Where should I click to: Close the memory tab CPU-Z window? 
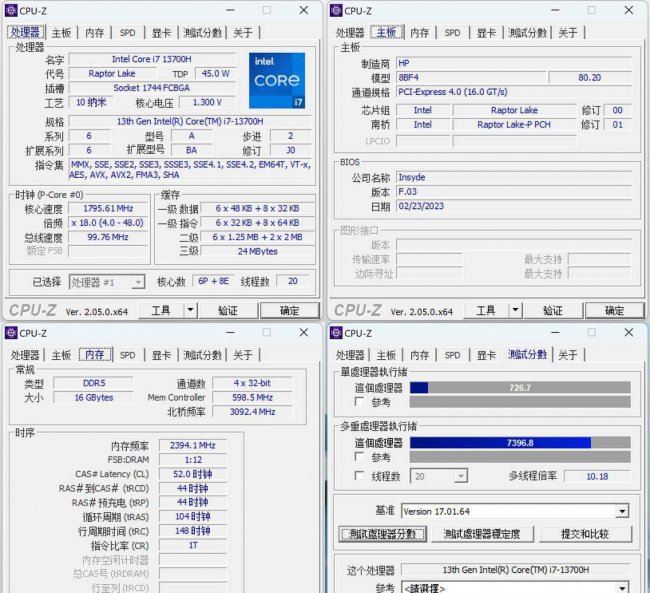coord(304,332)
